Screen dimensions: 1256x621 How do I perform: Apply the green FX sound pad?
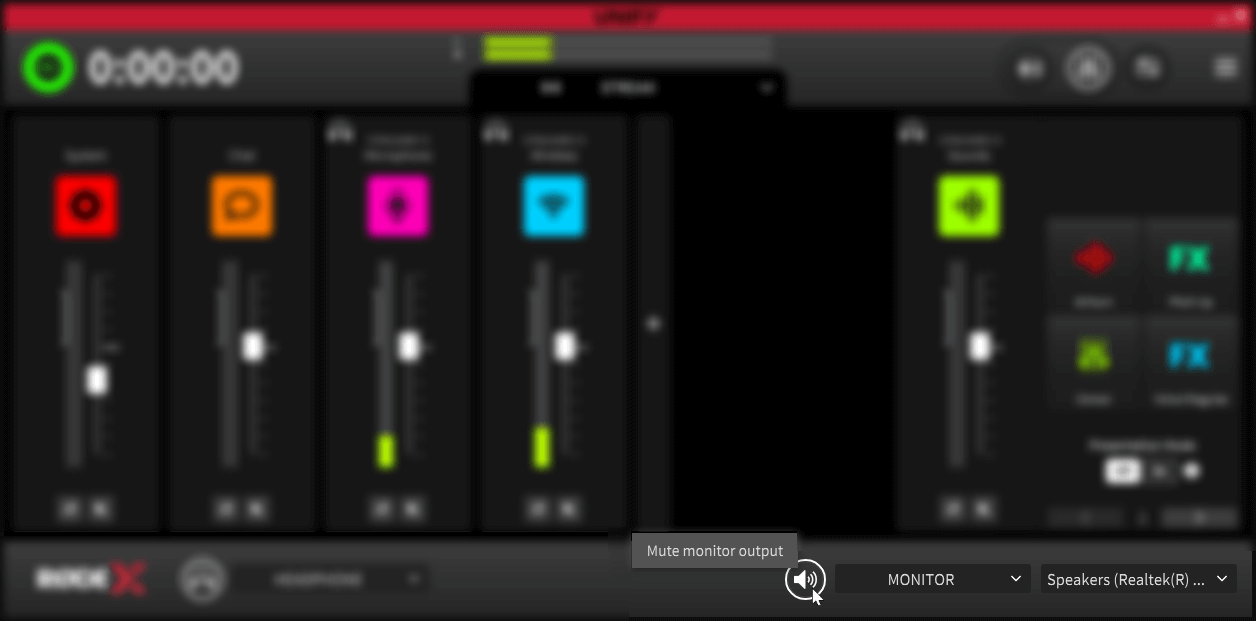coord(1189,258)
